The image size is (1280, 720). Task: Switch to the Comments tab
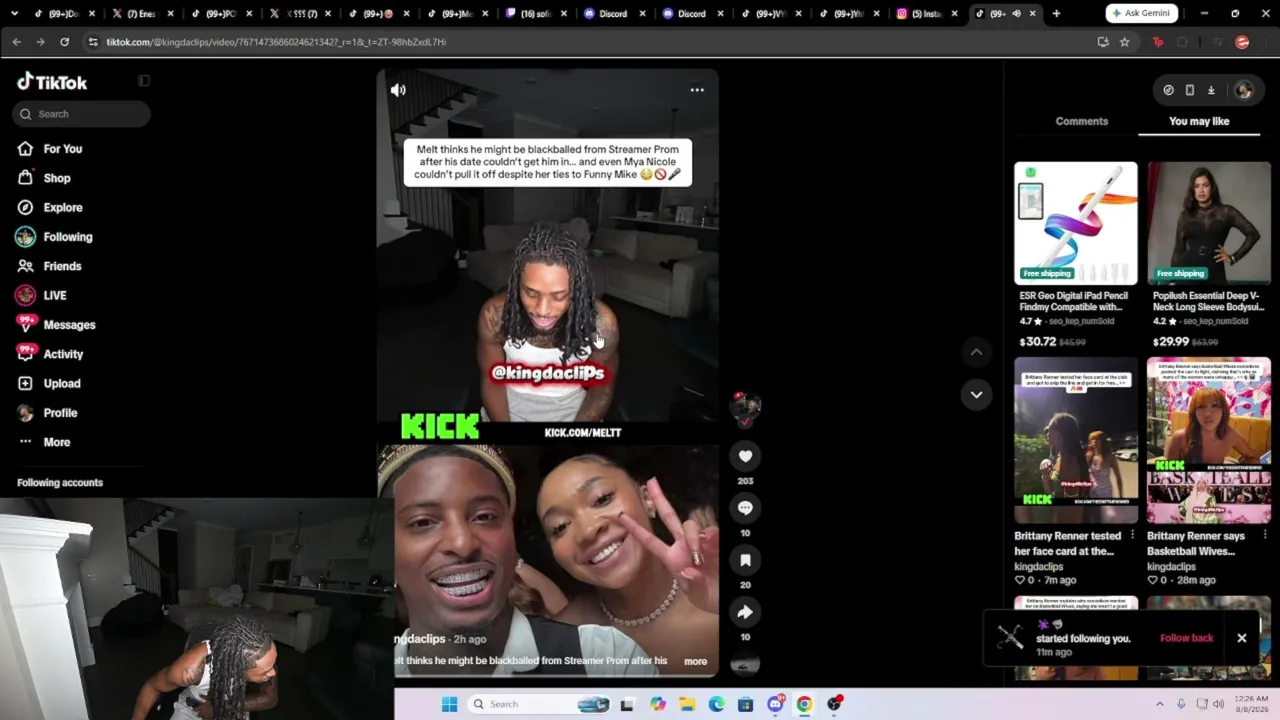point(1082,121)
